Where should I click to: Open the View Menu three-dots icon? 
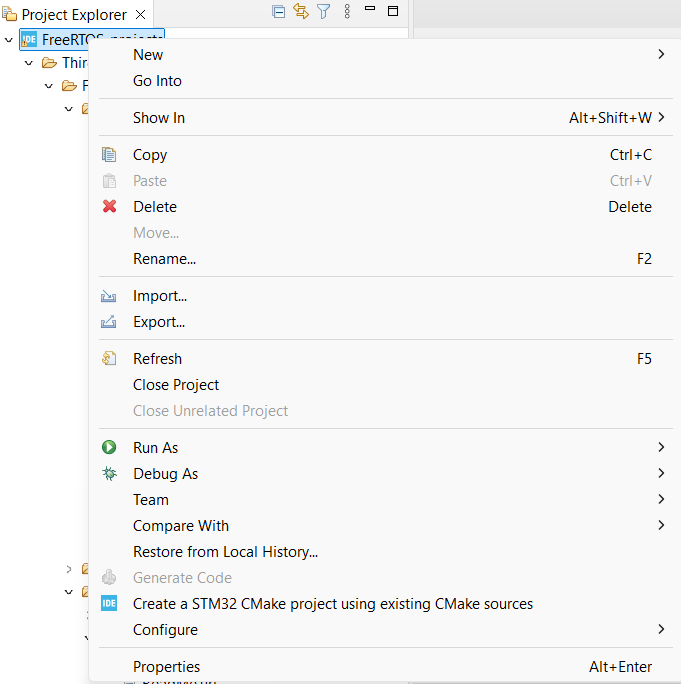347,12
